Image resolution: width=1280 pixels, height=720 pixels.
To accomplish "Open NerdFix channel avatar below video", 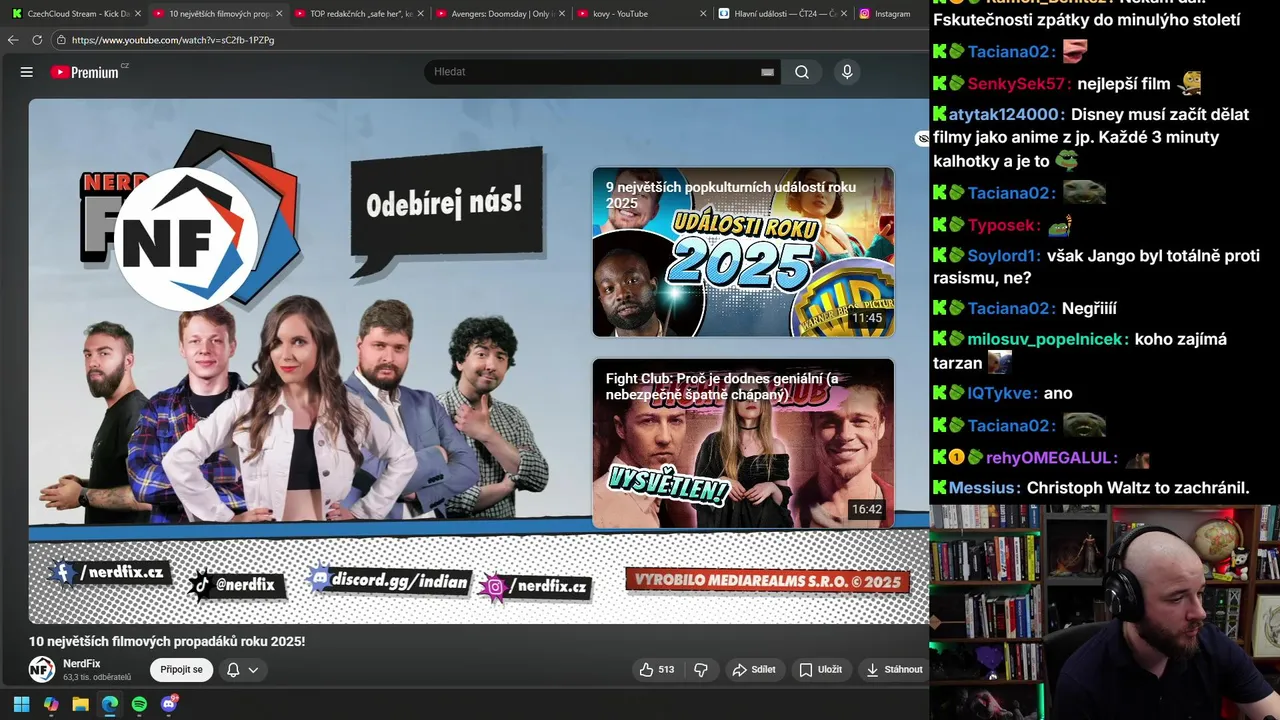I will [41, 669].
